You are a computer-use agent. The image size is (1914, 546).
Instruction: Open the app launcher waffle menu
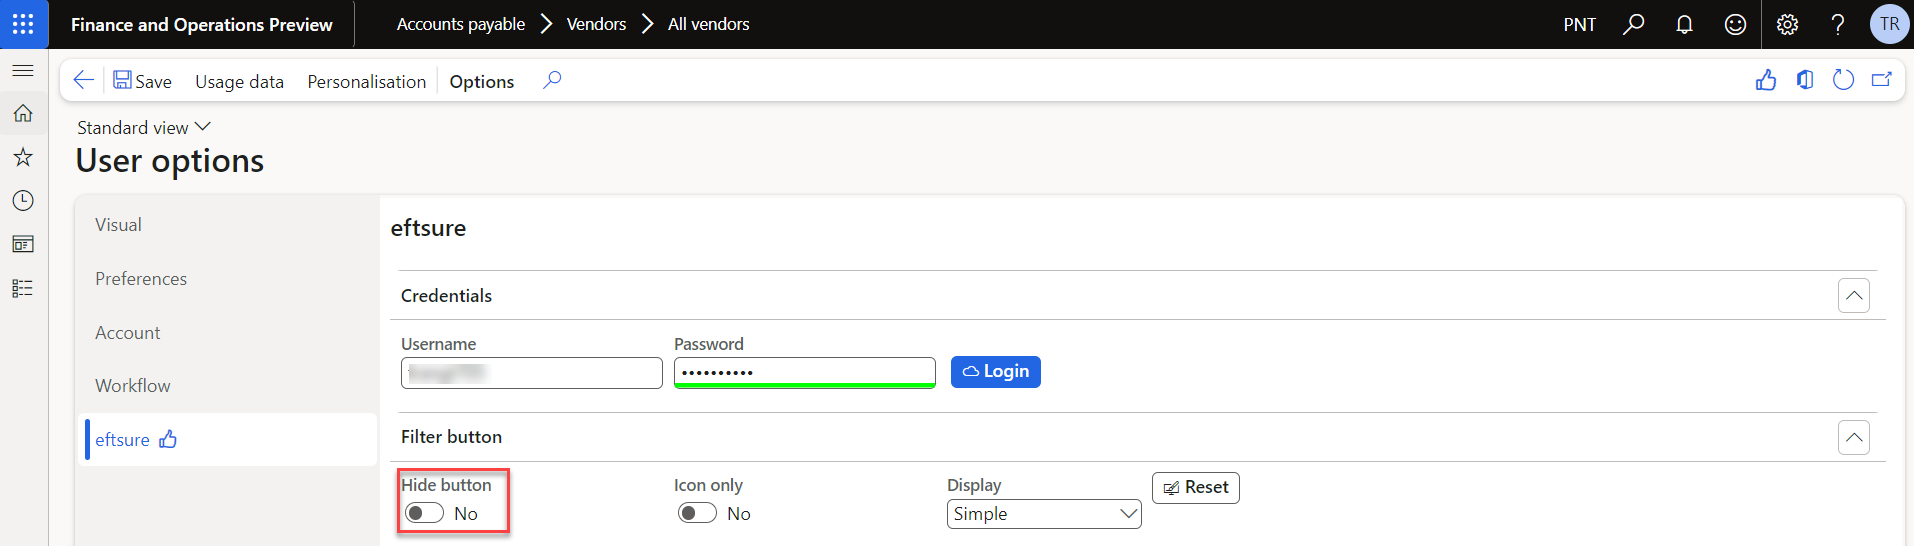point(24,24)
